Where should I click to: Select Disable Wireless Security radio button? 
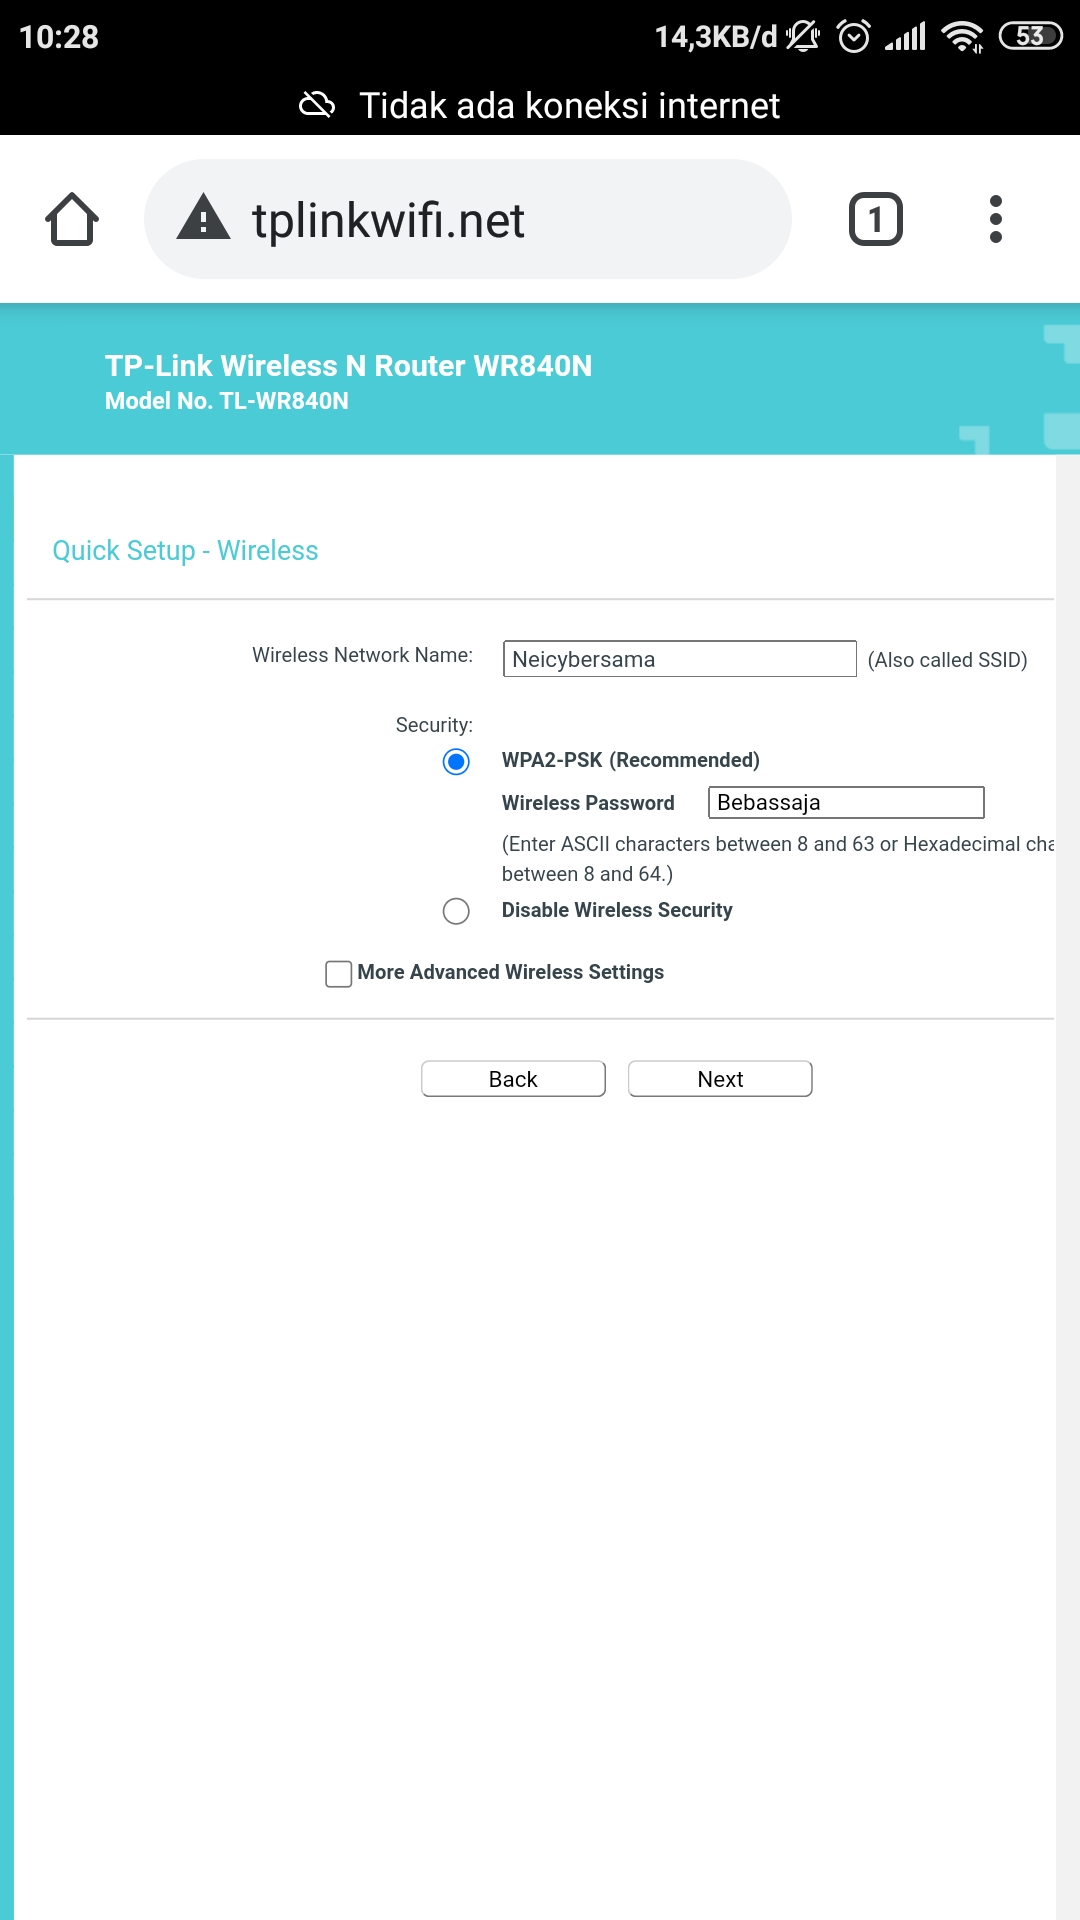click(x=456, y=911)
